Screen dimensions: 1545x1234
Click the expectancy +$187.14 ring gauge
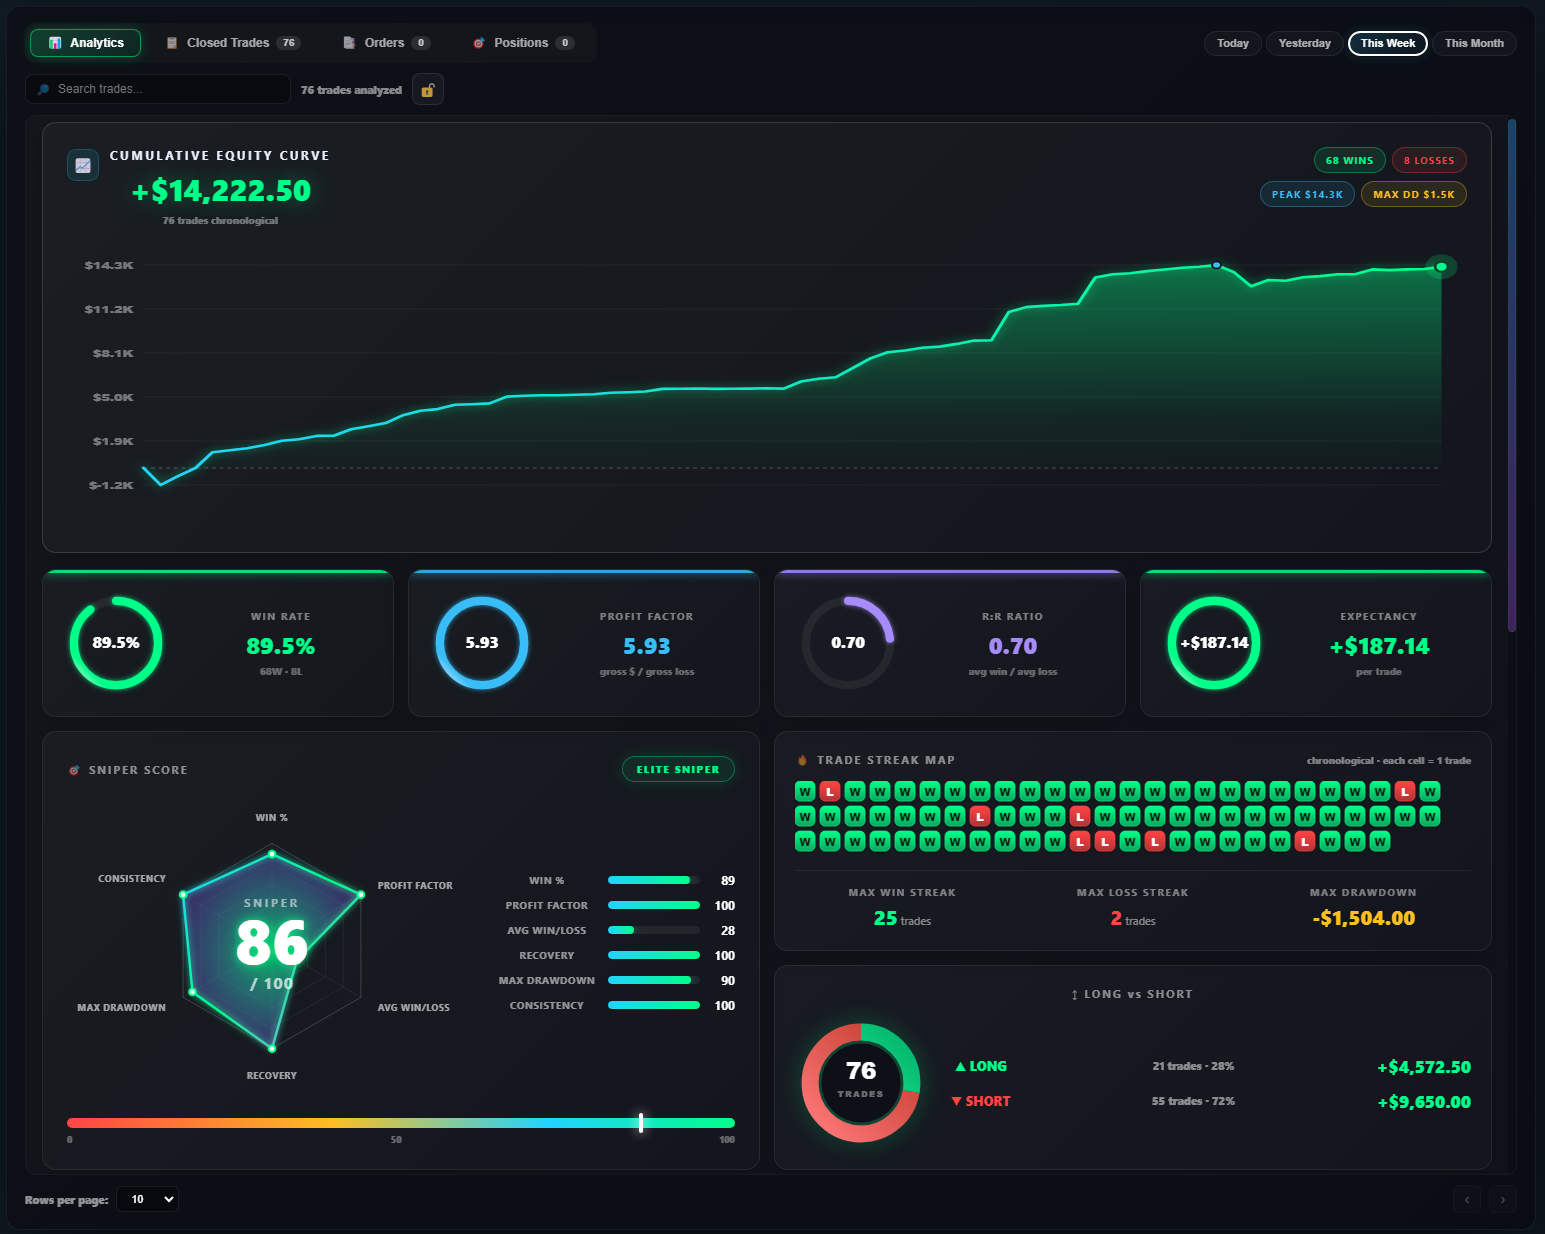pyautogui.click(x=1214, y=643)
